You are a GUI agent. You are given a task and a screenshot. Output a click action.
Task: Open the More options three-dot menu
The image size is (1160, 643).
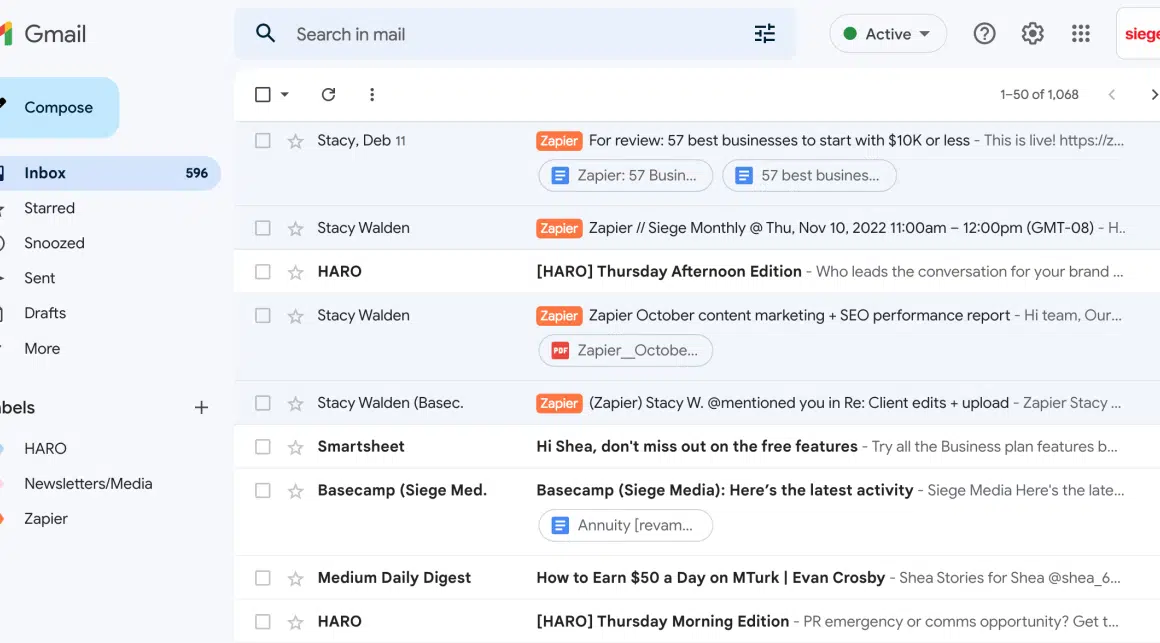coord(372,95)
